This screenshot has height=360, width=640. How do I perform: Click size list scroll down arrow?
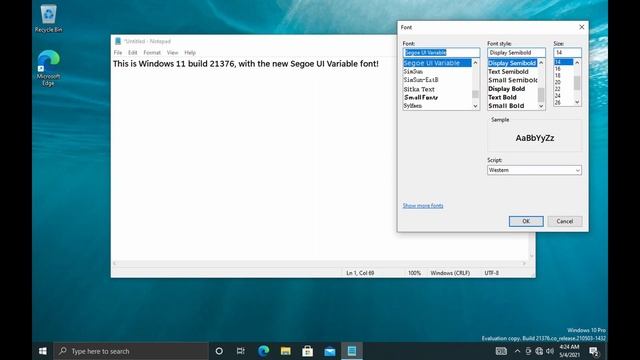(x=577, y=102)
